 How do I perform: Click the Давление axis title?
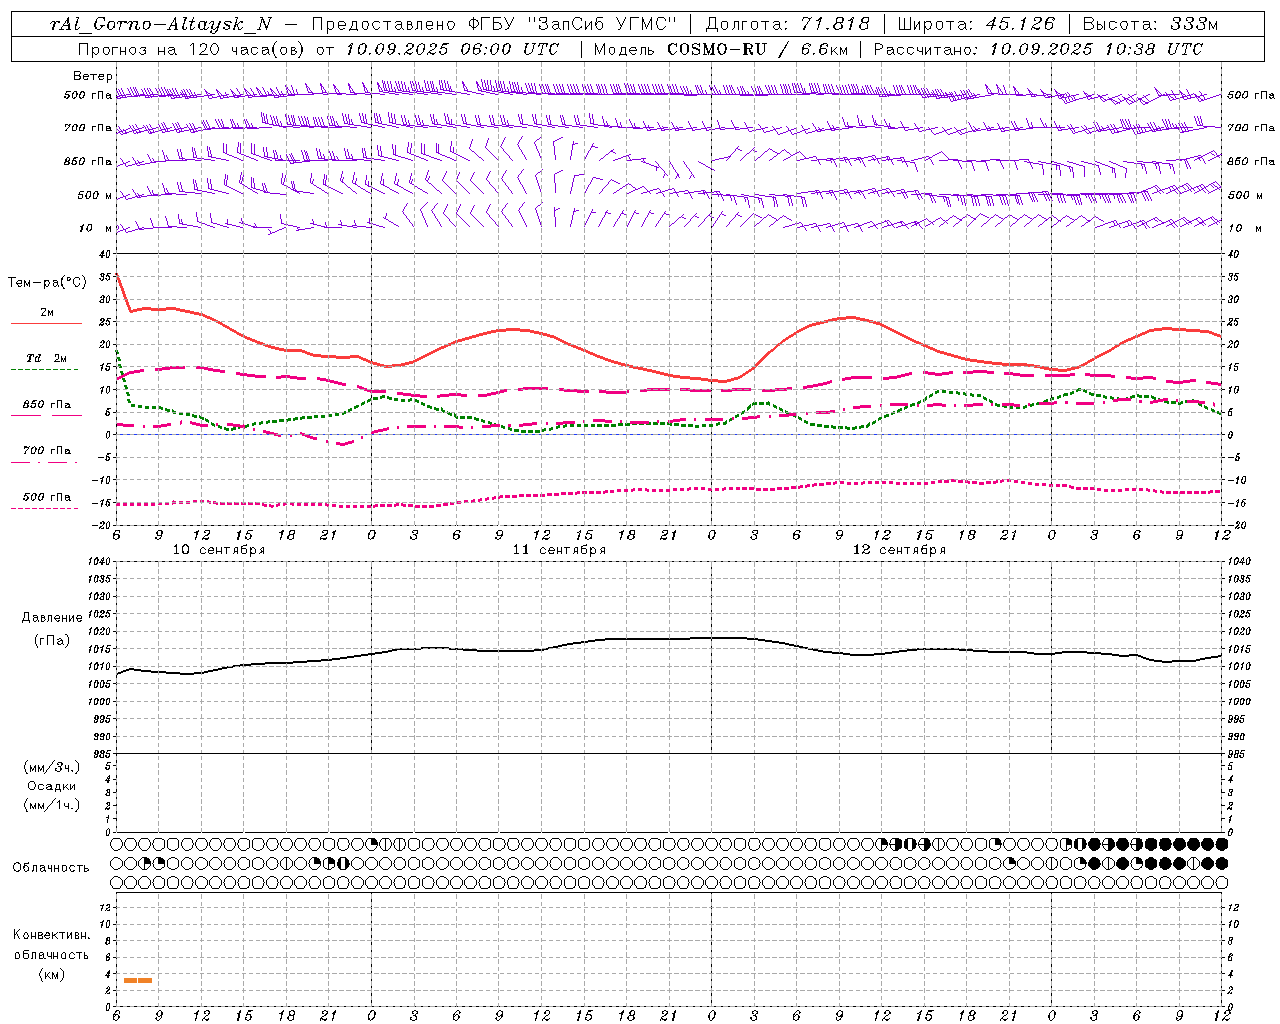tap(52, 618)
